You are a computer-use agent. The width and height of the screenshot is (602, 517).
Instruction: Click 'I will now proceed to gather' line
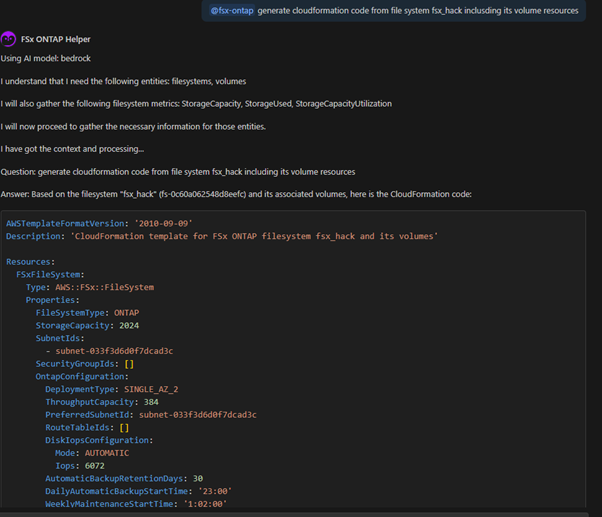[x=133, y=127]
